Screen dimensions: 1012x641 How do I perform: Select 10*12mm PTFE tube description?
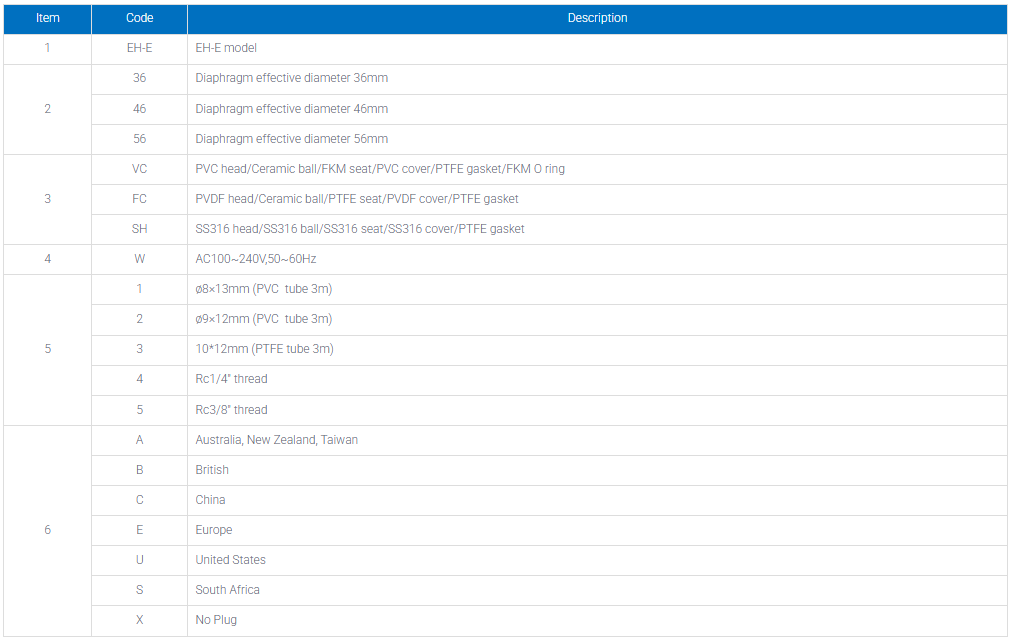(x=265, y=349)
